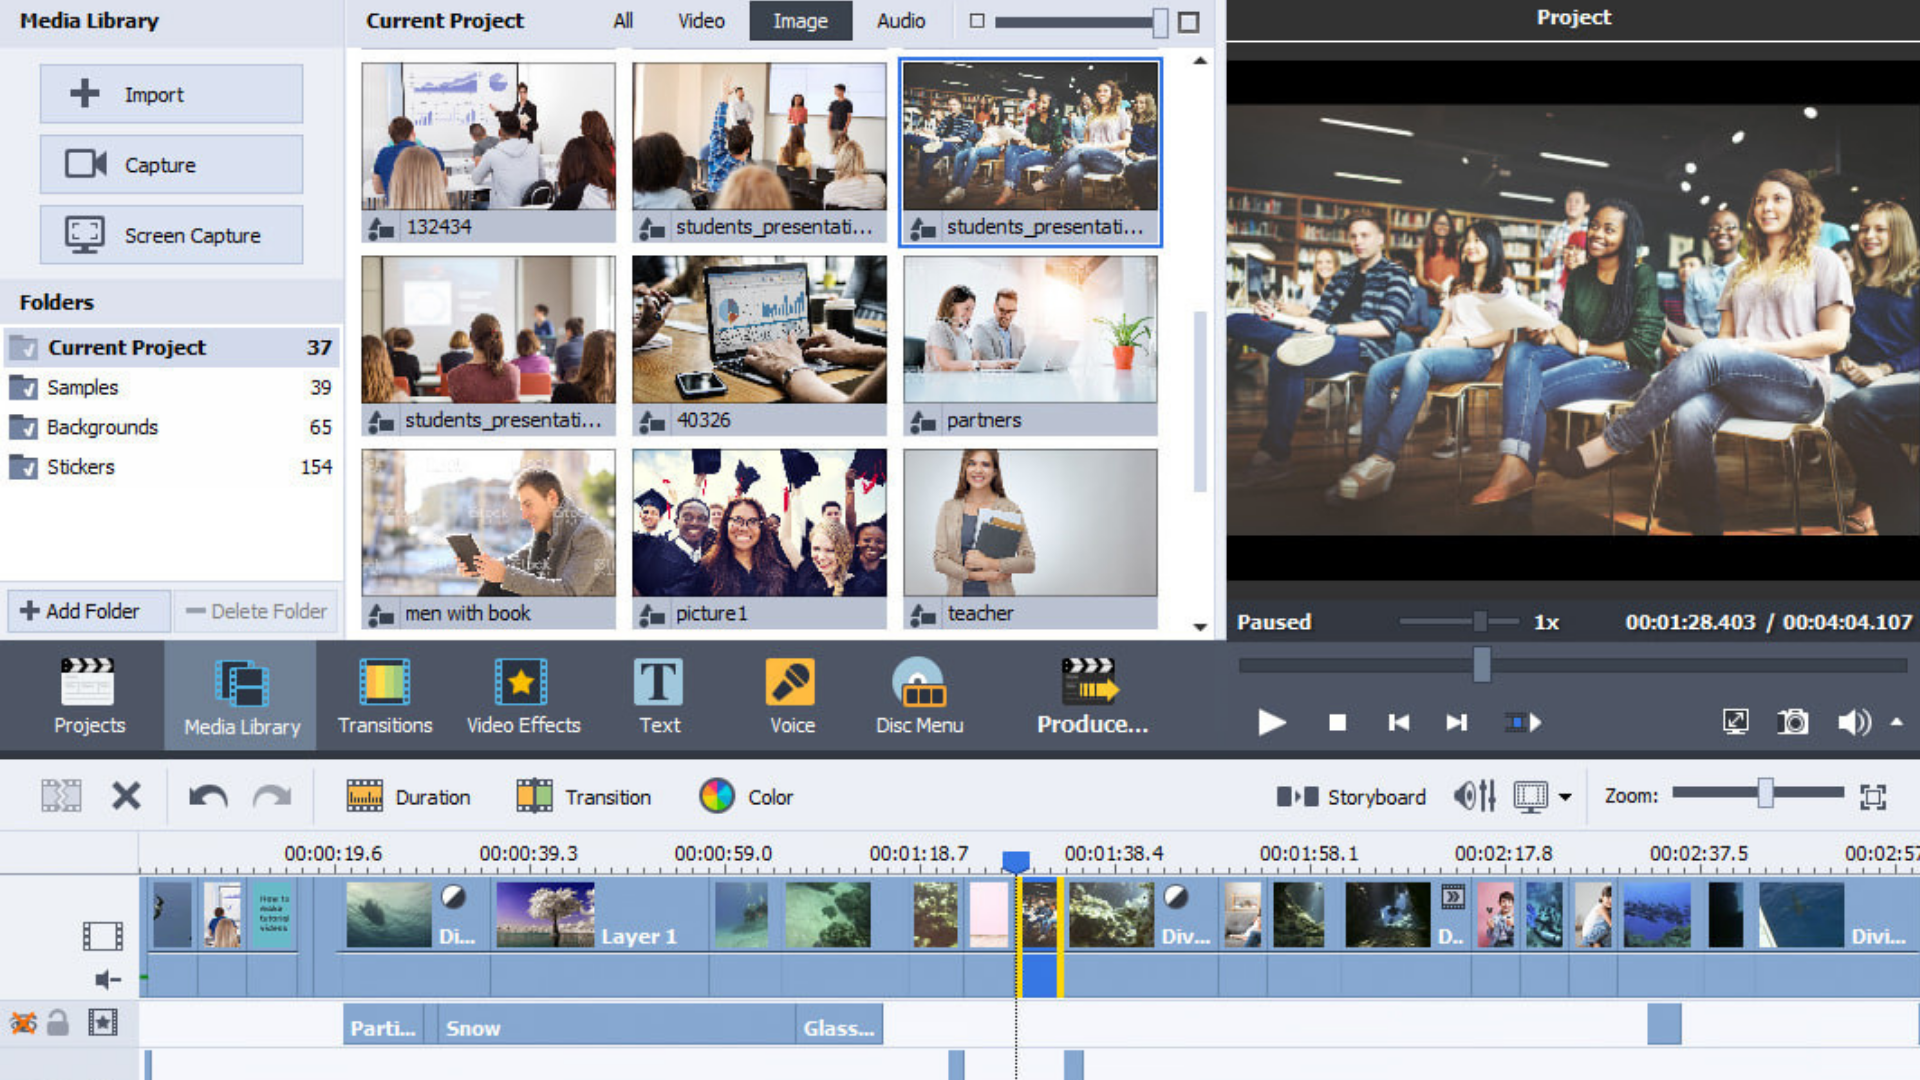The height and width of the screenshot is (1080, 1920).
Task: Toggle the lock on the overlay track
Action: tap(58, 1022)
